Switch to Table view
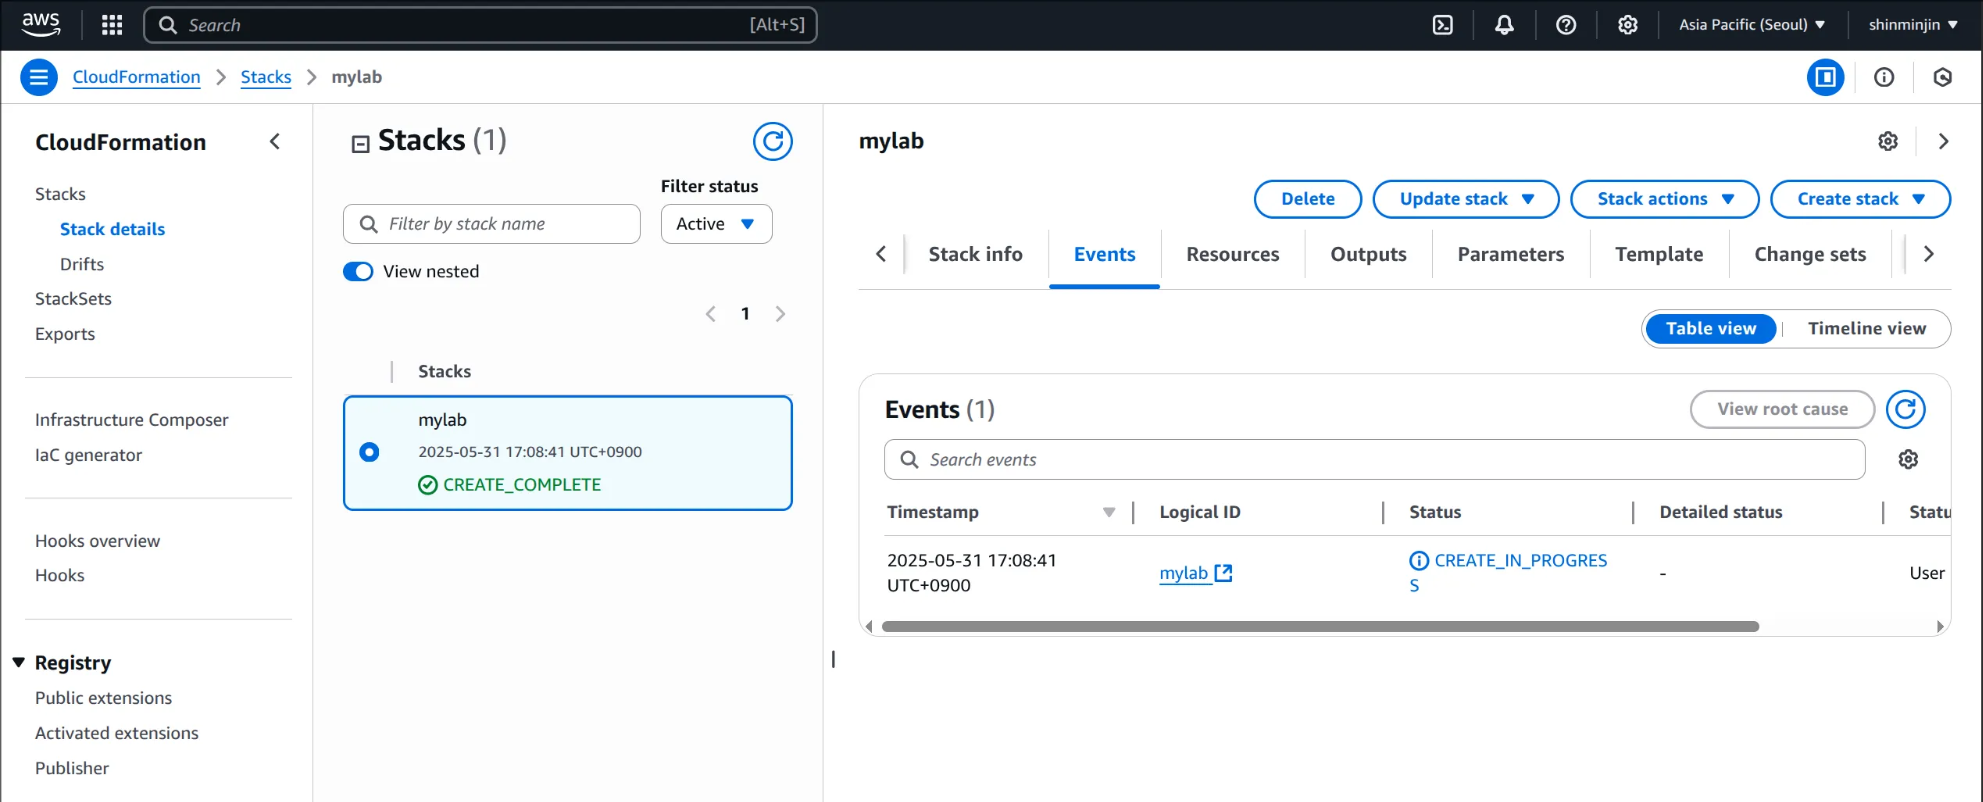The width and height of the screenshot is (1983, 802). (1710, 328)
